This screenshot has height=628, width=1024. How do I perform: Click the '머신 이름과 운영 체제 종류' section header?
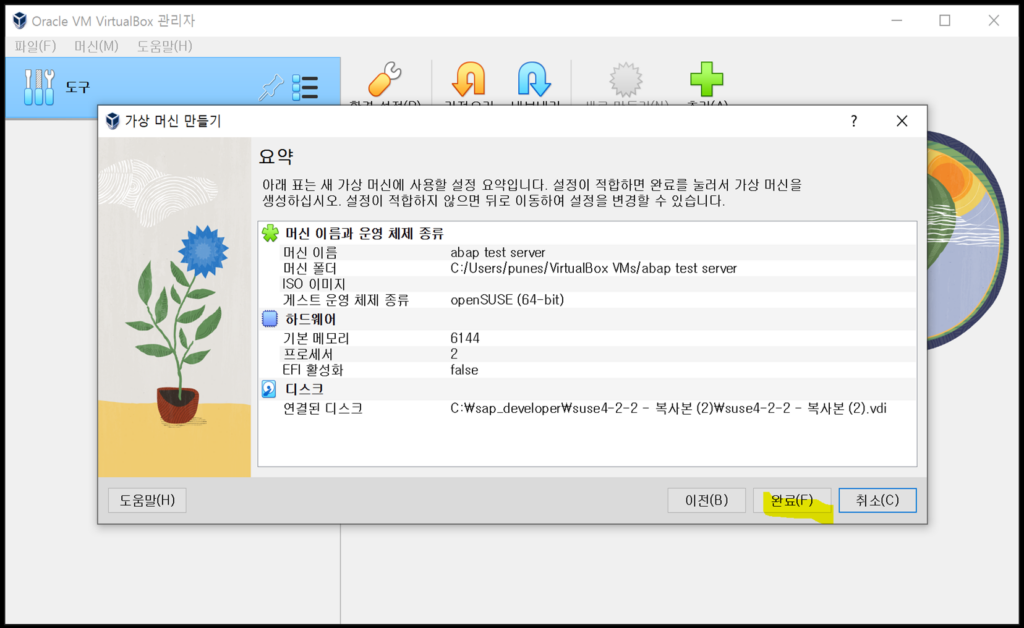pyautogui.click(x=364, y=233)
